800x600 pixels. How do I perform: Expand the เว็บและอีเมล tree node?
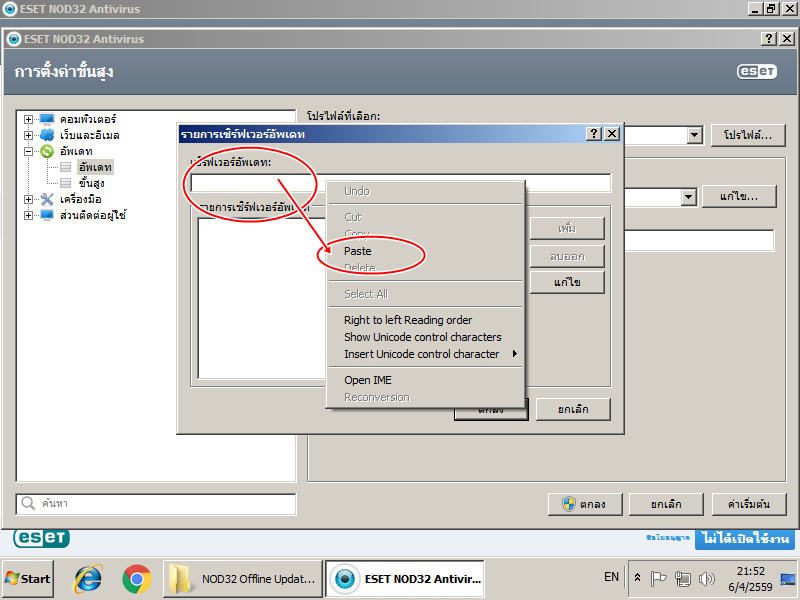pos(29,135)
